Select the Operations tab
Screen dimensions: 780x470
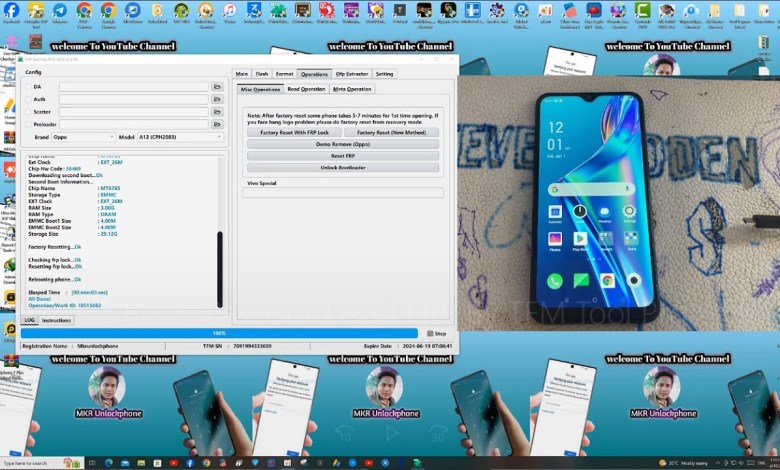click(314, 74)
